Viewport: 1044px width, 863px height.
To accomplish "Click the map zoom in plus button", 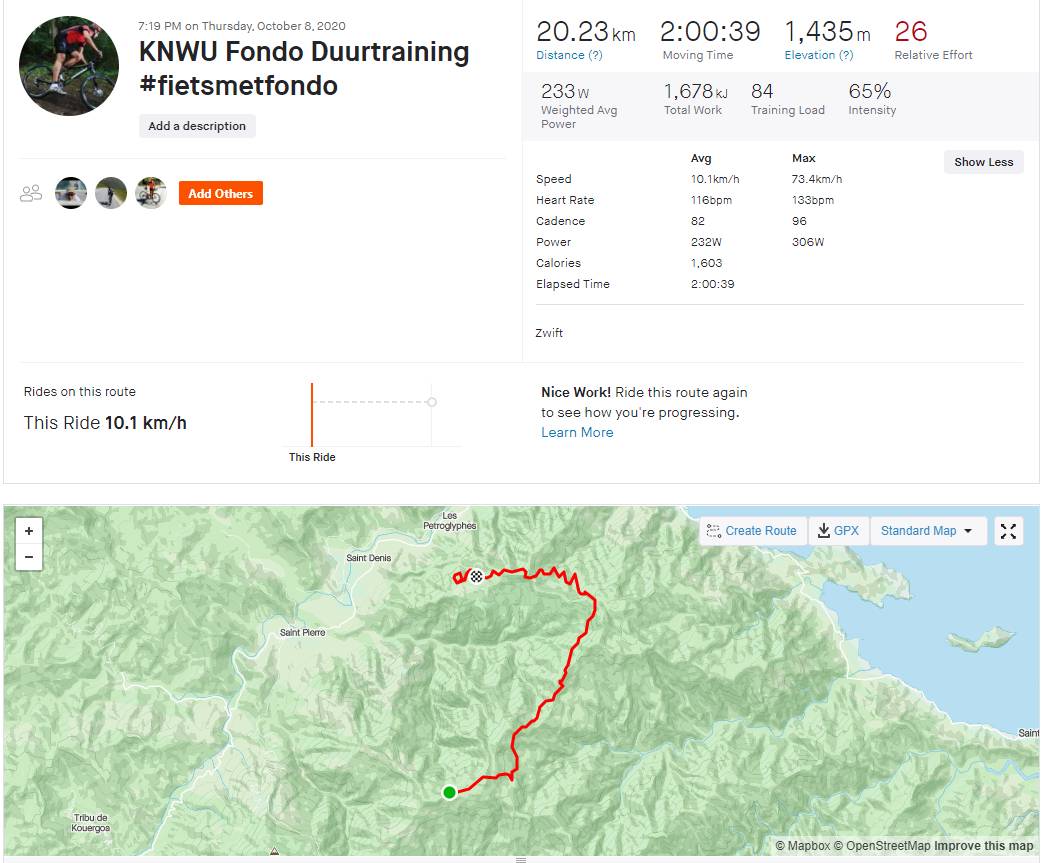I will (x=29, y=531).
